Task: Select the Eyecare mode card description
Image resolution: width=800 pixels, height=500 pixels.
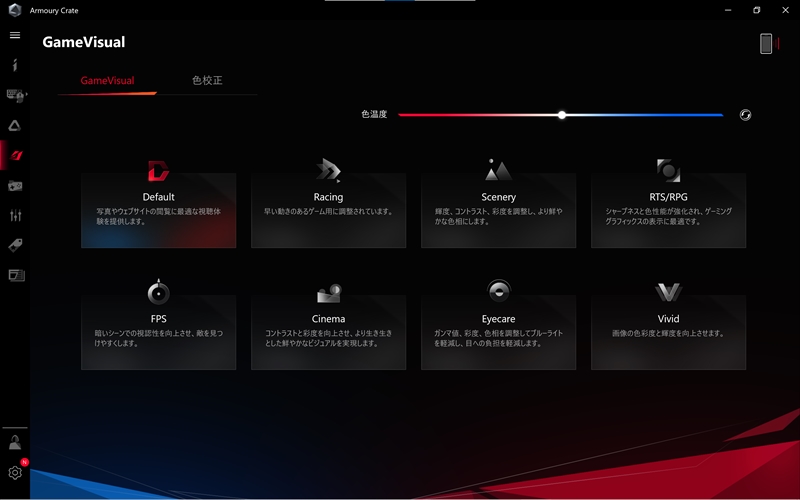Action: point(498,338)
